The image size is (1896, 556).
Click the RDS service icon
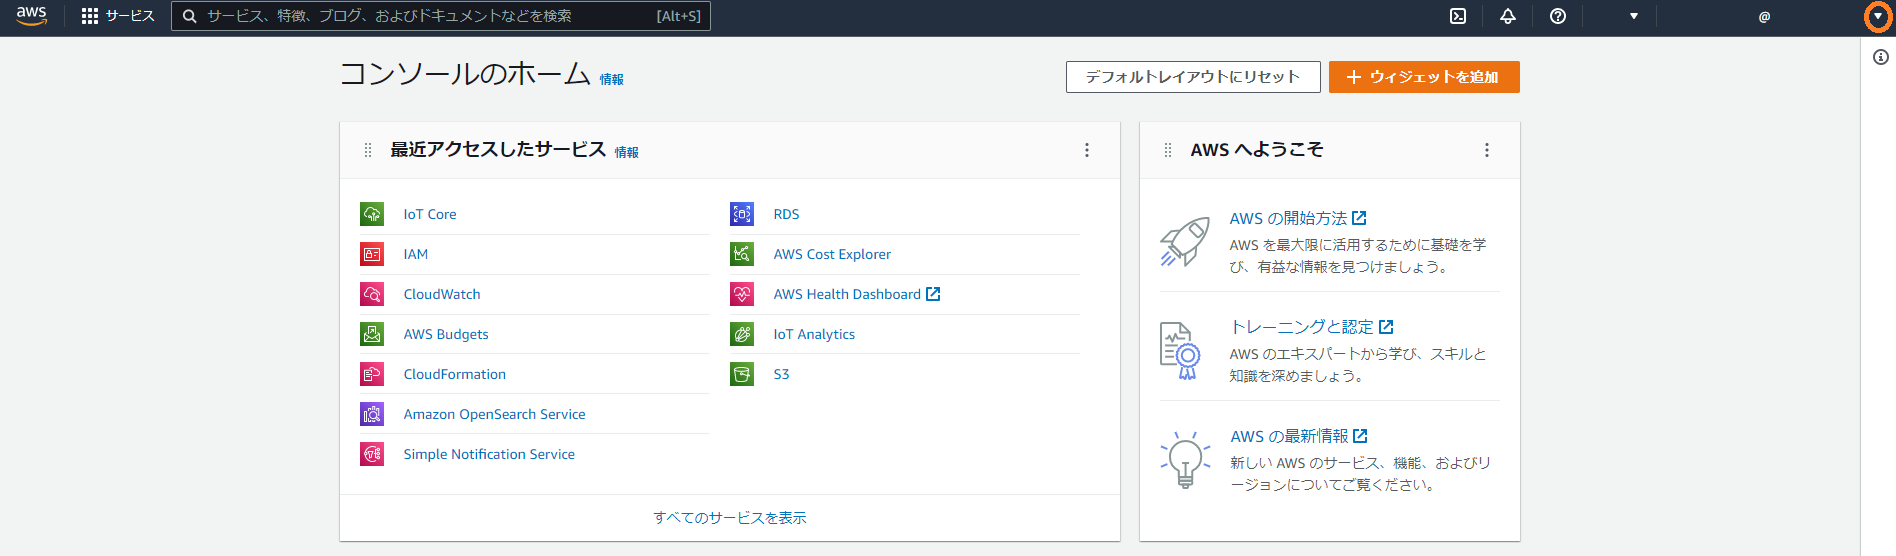click(742, 214)
